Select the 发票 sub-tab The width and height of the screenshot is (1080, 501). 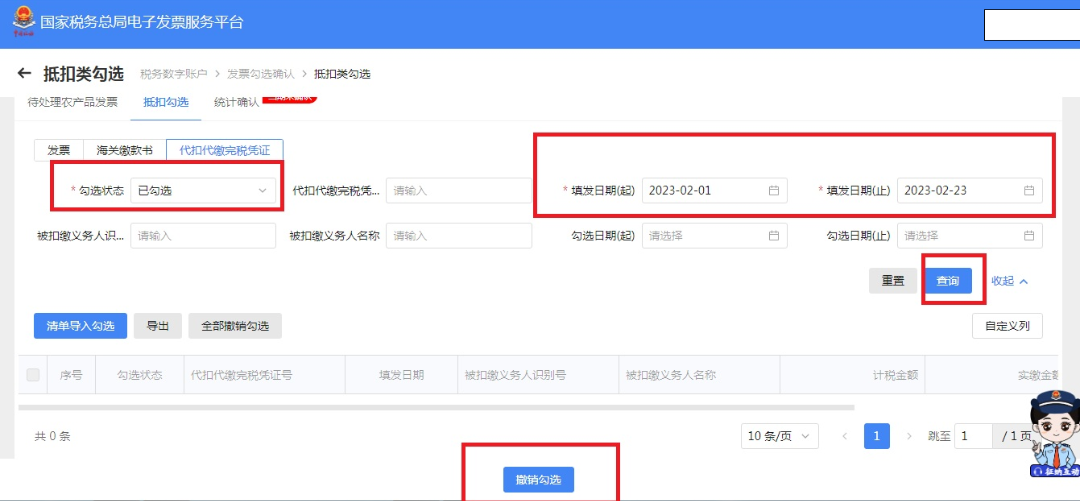(59, 150)
